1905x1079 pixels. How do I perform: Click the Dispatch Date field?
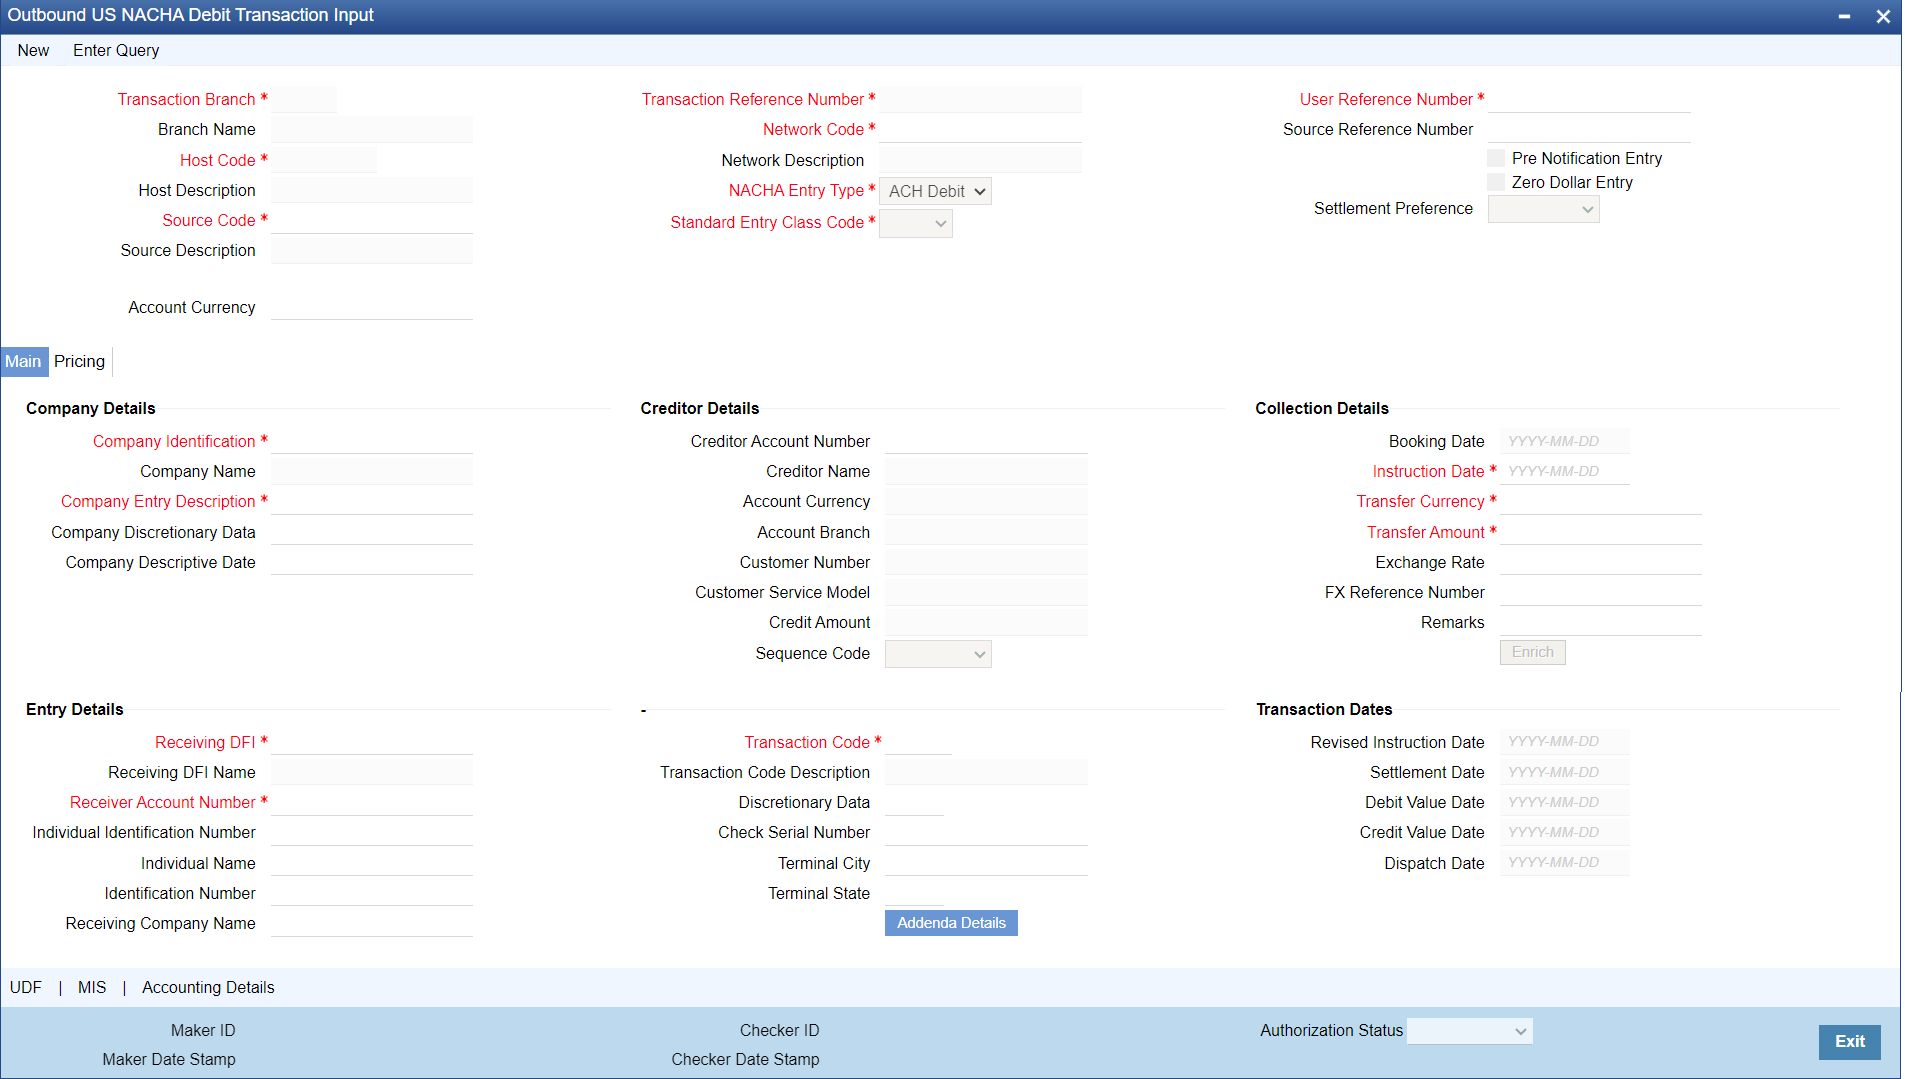(x=1564, y=864)
